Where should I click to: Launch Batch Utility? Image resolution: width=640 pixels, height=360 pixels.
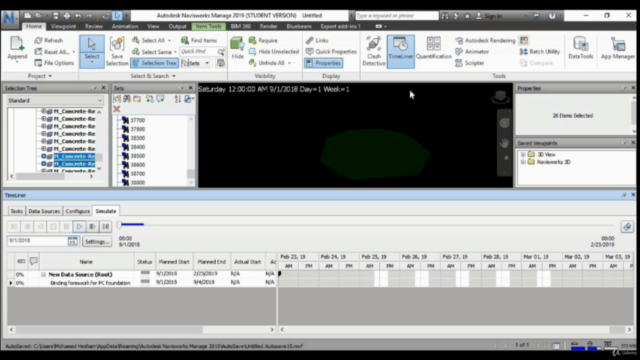point(540,51)
